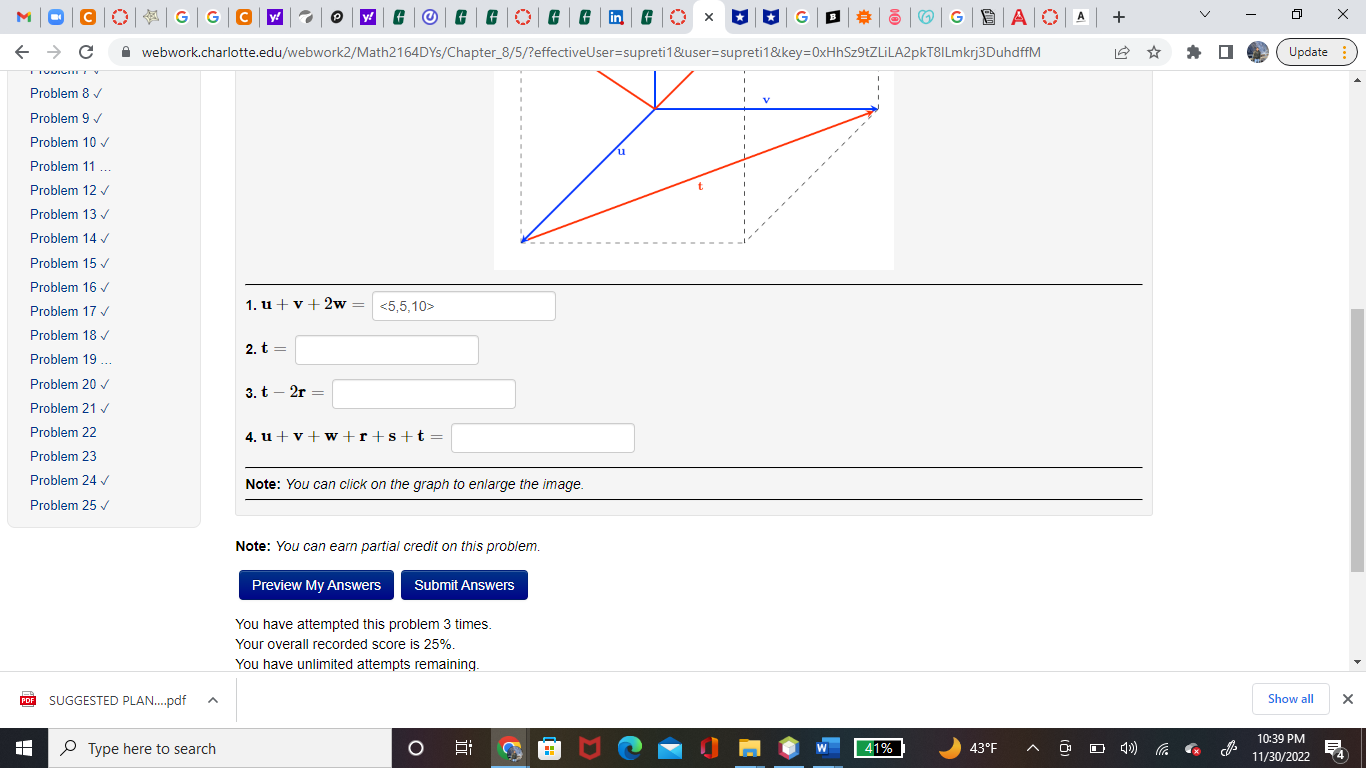Open the Chrome extensions puzzle icon
Image resolution: width=1366 pixels, height=768 pixels.
(1194, 52)
